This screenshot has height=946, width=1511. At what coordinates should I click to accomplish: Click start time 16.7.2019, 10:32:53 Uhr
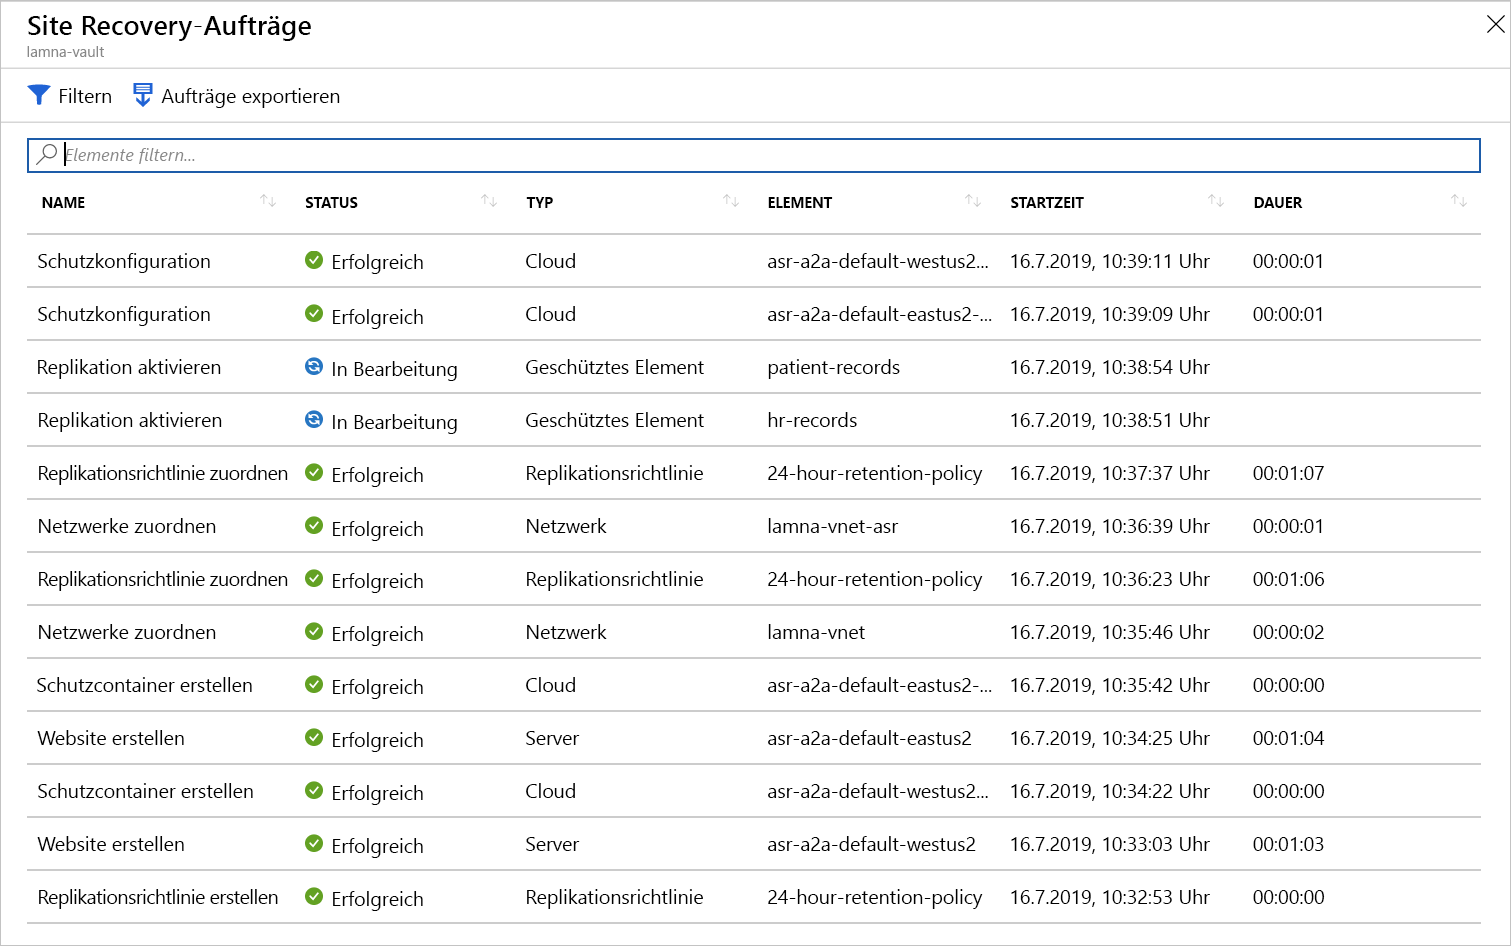[1110, 897]
